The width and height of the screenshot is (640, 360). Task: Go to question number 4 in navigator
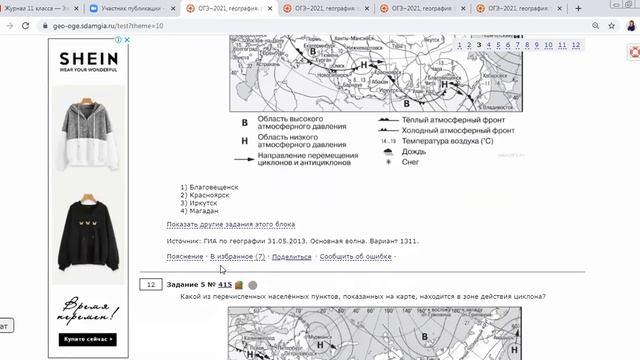pos(489,45)
